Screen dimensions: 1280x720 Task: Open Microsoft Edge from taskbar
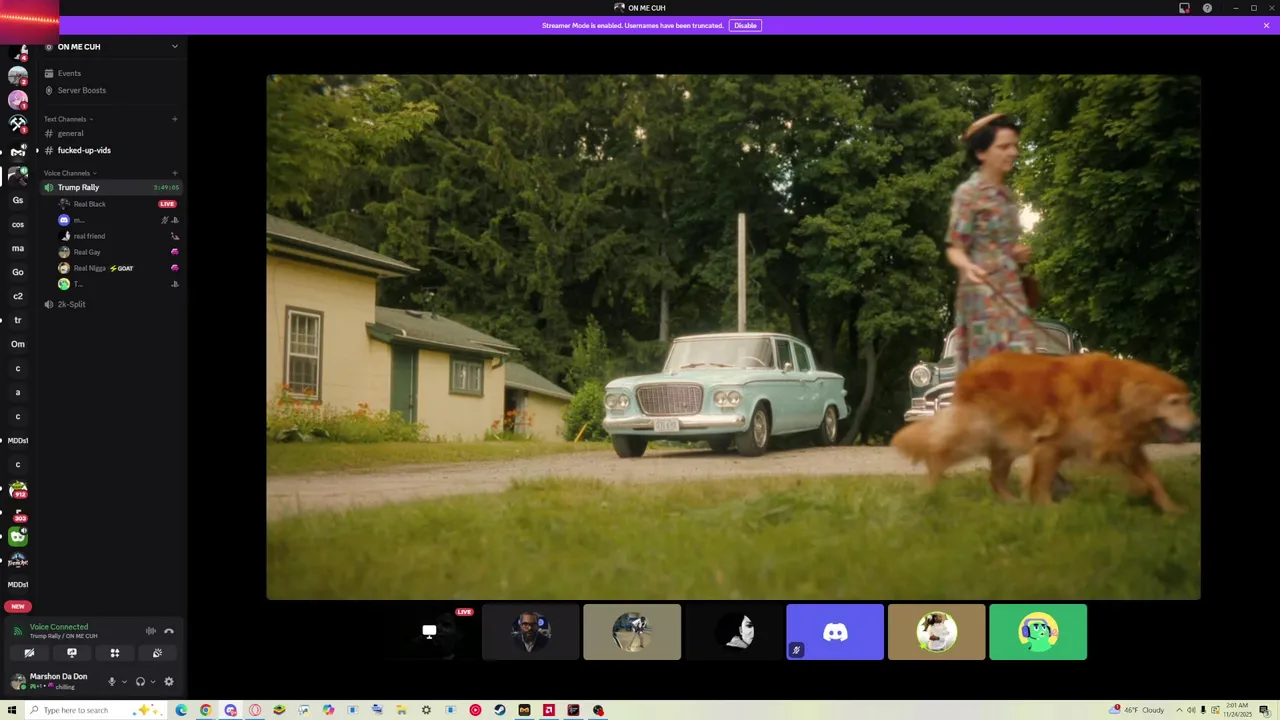click(x=181, y=710)
